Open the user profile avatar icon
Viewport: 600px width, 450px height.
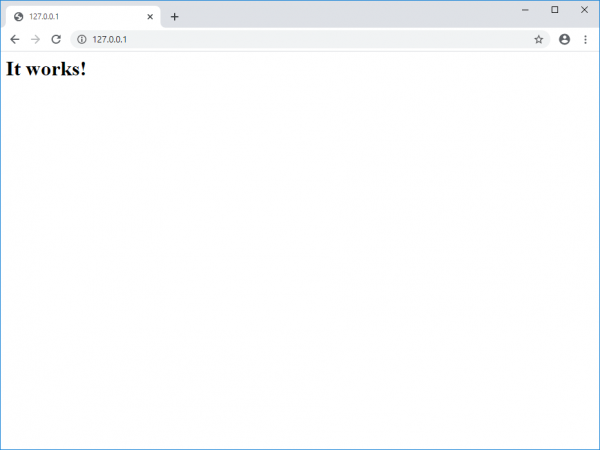point(564,39)
